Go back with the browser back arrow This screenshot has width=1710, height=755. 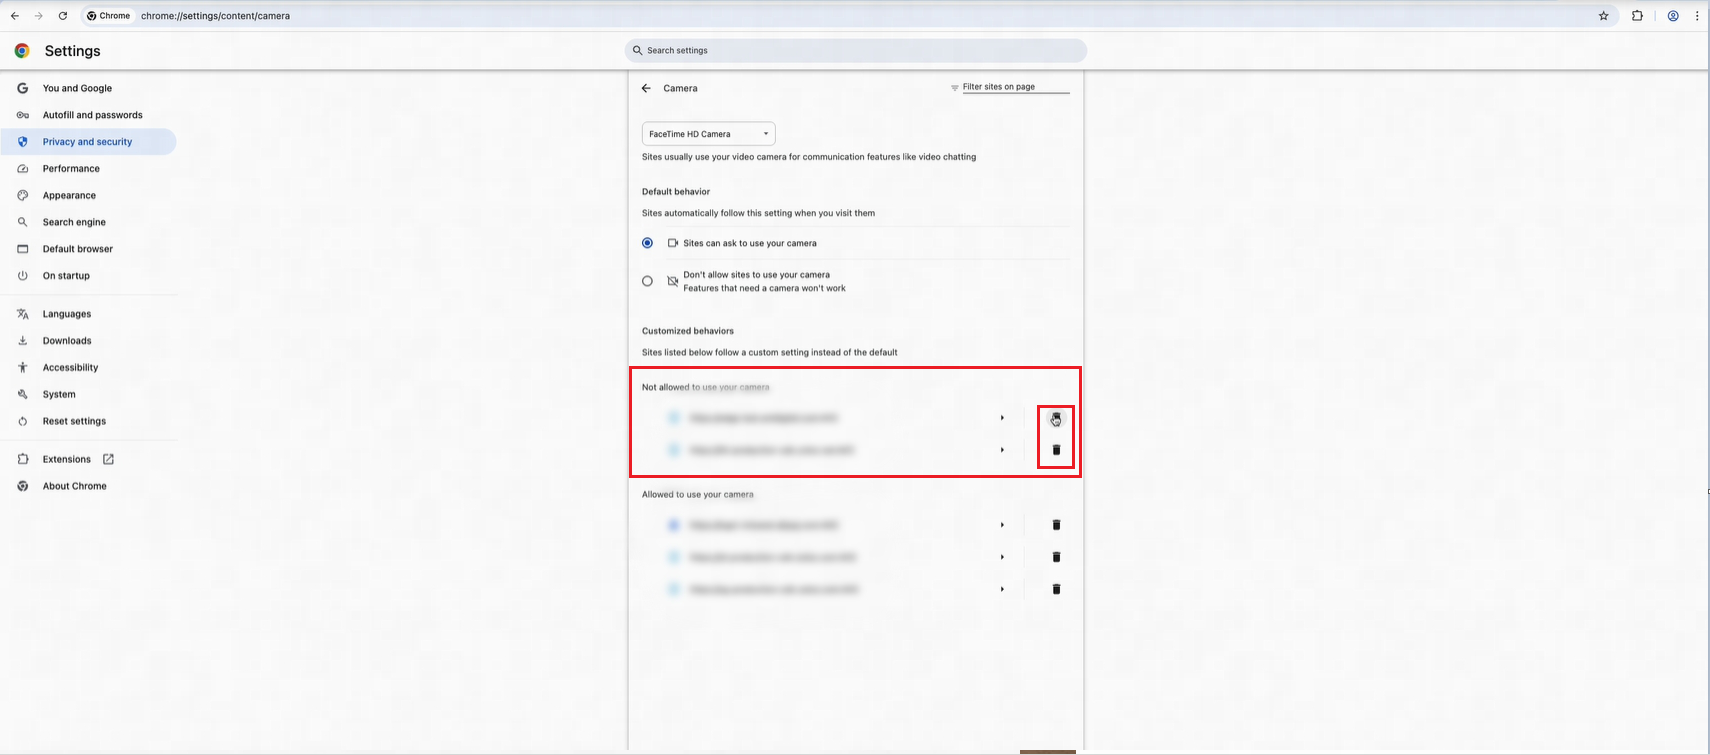[14, 16]
